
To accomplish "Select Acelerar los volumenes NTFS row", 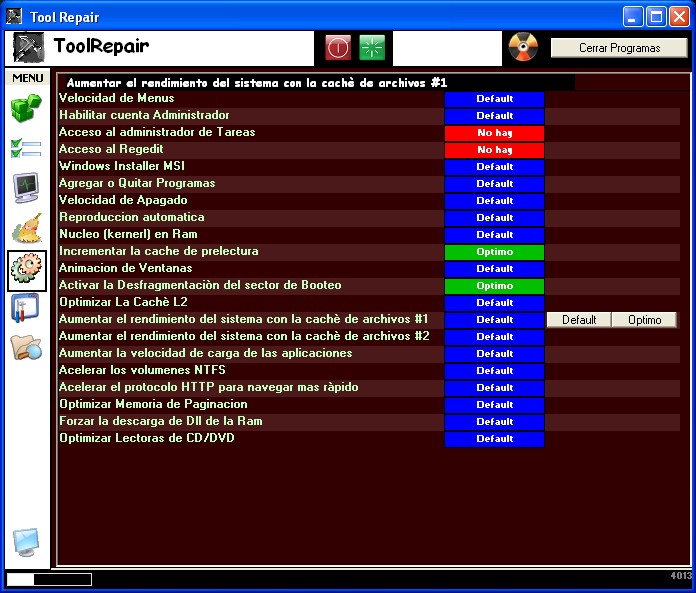I will click(x=142, y=370).
